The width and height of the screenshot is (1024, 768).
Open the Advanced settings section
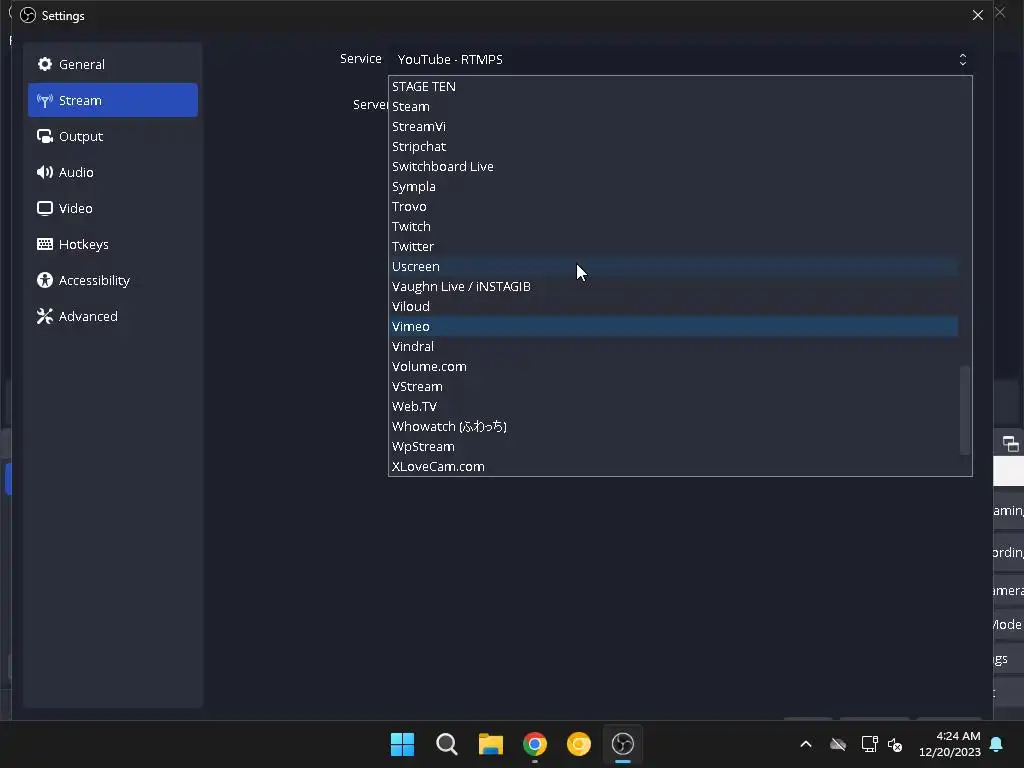click(x=112, y=315)
